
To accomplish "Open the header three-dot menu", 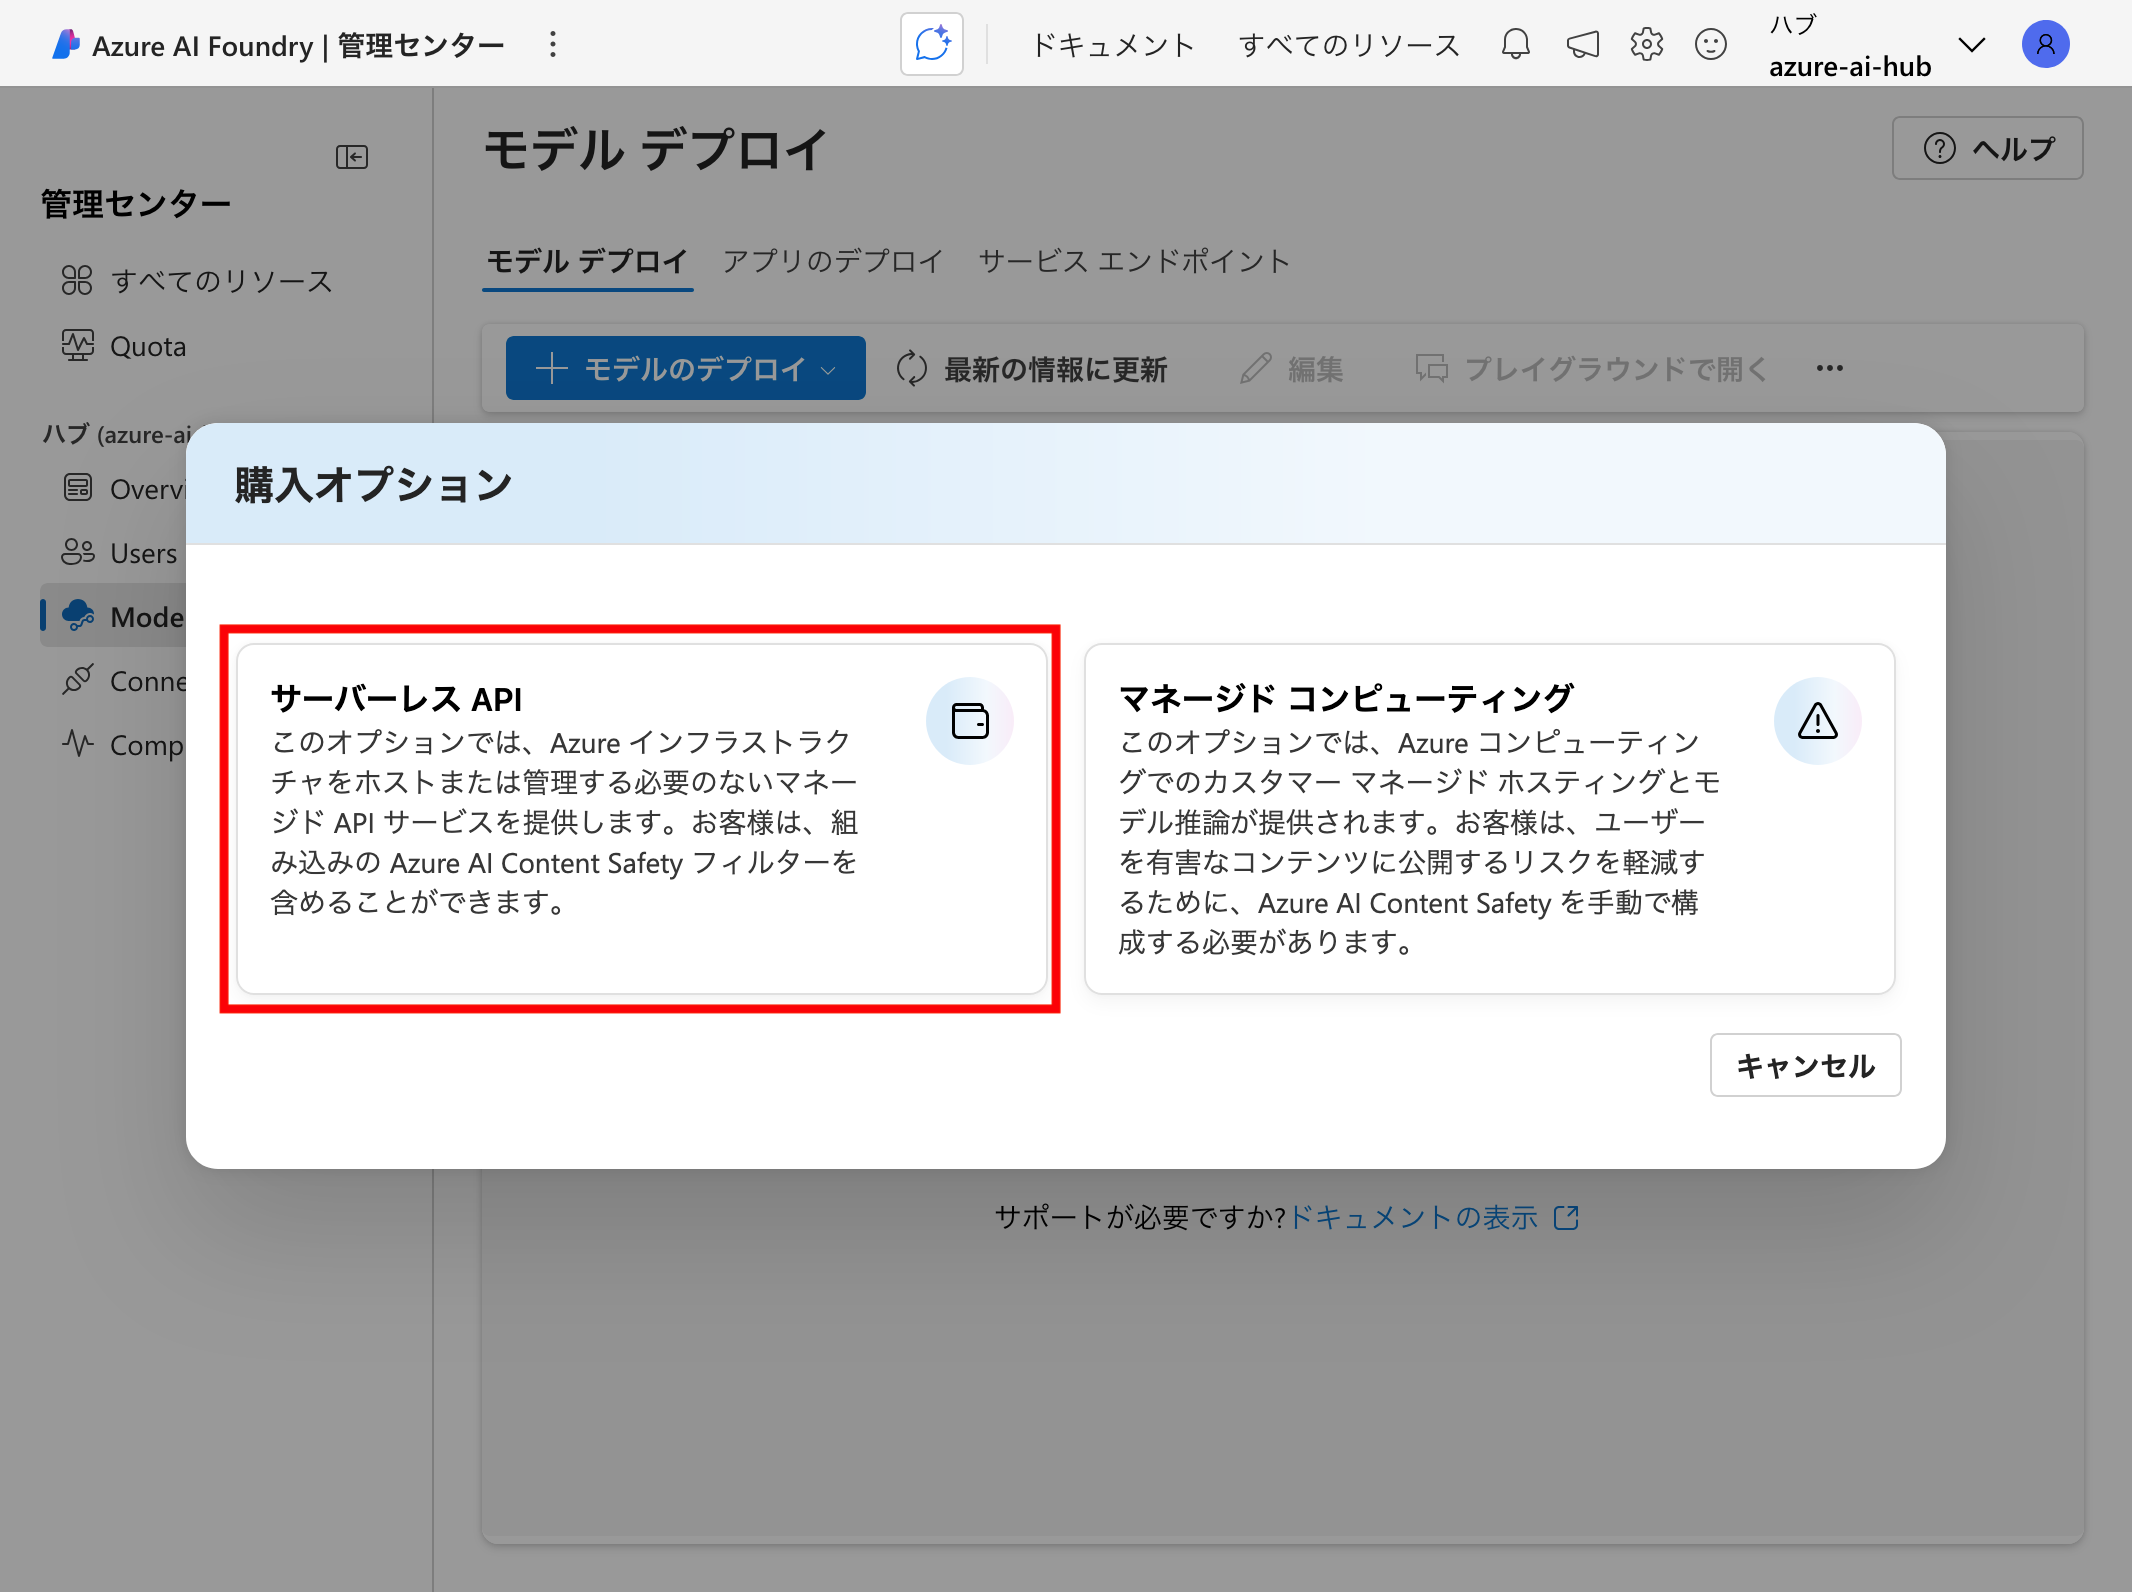I will [x=552, y=44].
